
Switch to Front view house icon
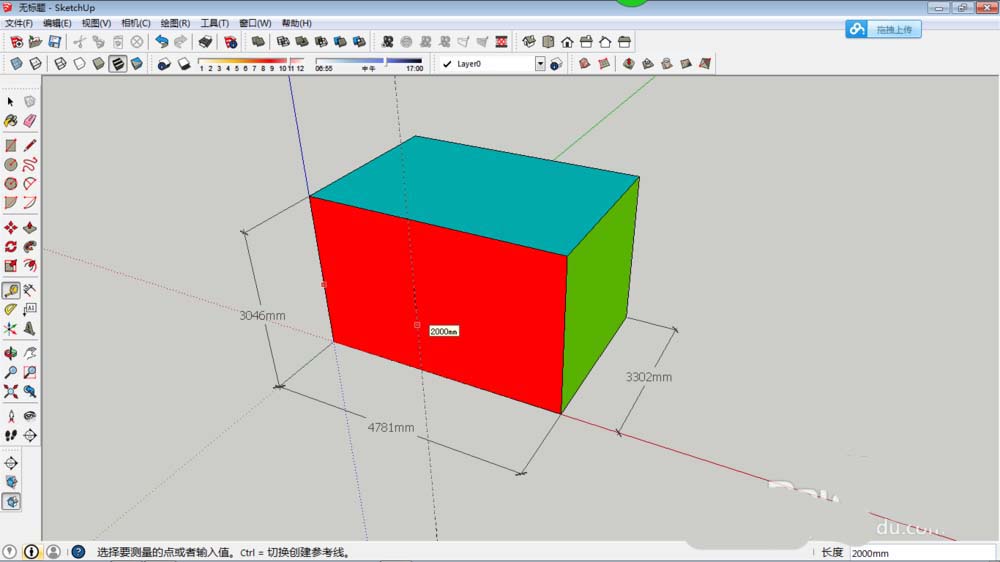[x=567, y=42]
